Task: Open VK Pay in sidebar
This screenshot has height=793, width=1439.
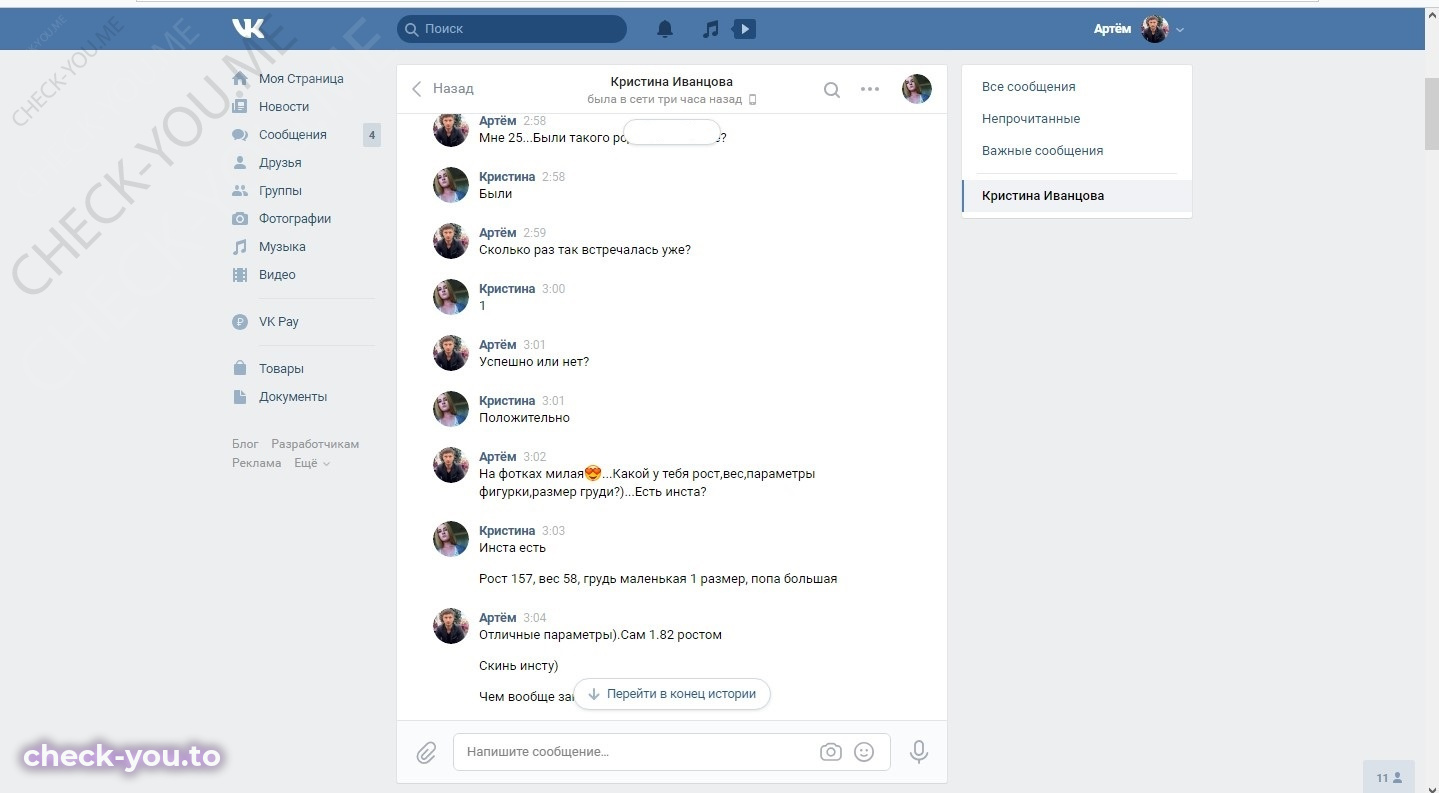Action: pos(279,322)
